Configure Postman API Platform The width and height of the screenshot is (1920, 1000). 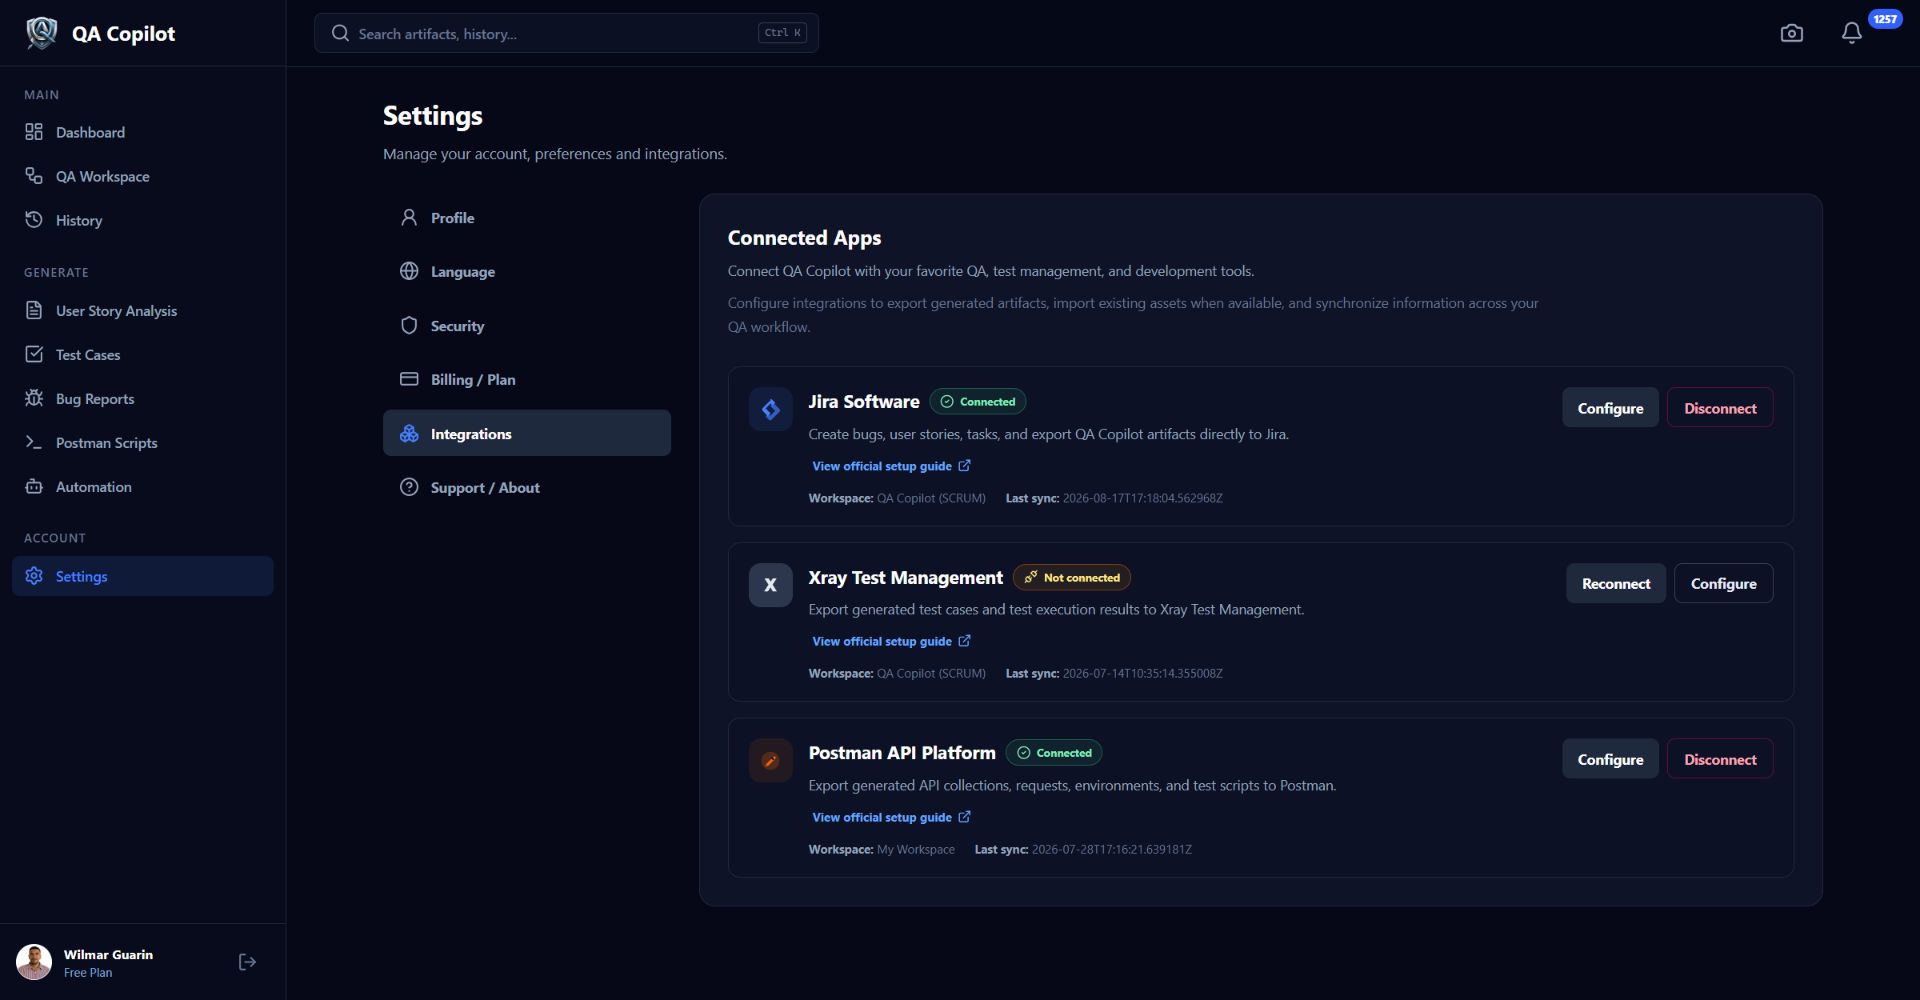(x=1610, y=759)
